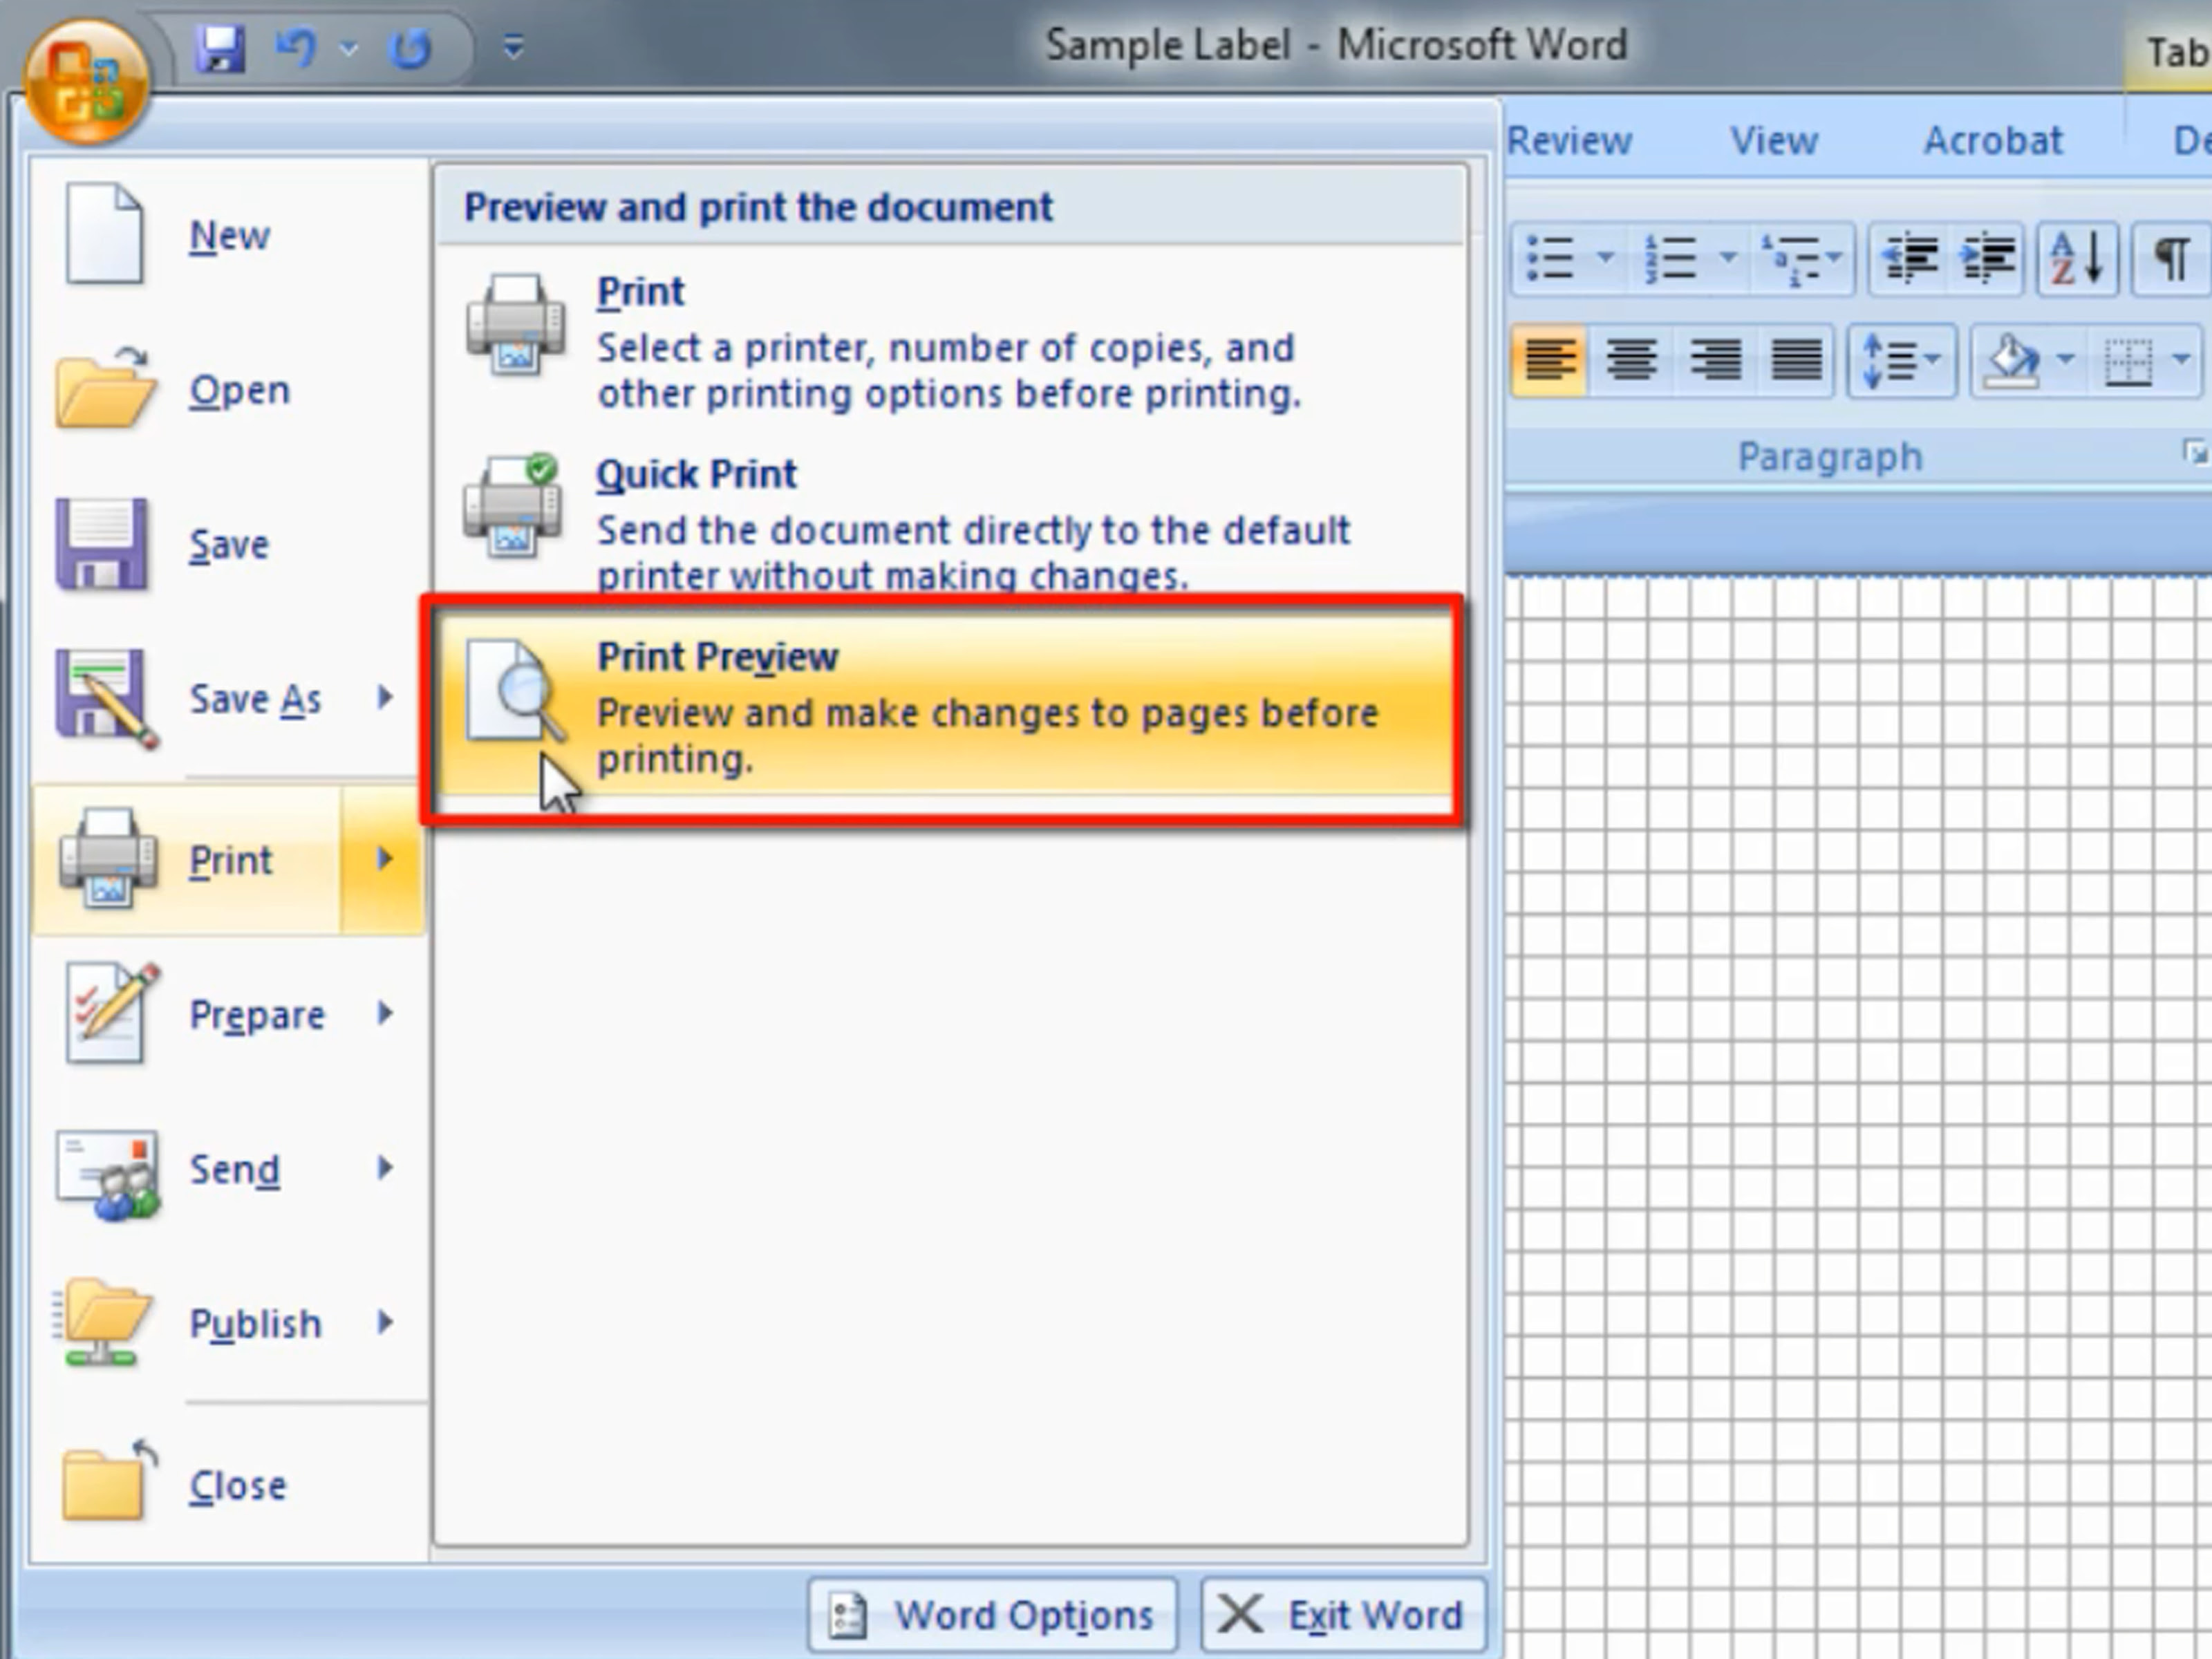
Task: Switch to the Acrobat ribbon tab
Action: click(1993, 141)
